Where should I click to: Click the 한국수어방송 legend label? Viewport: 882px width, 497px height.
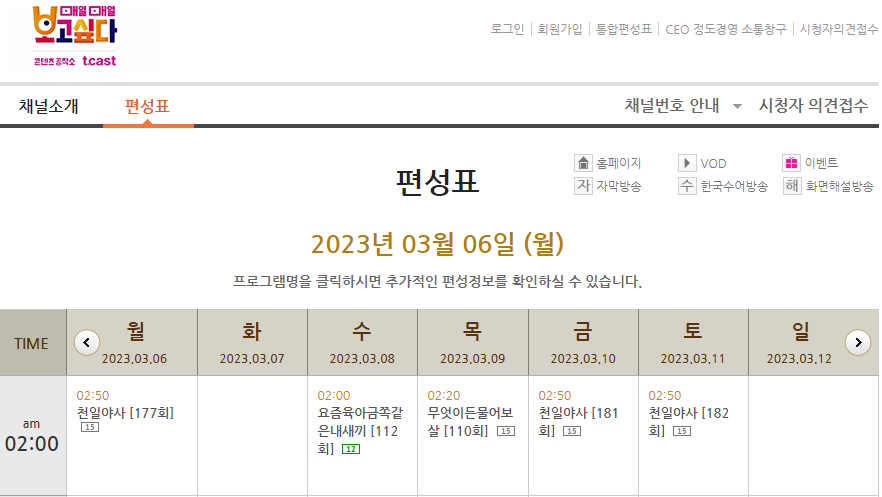coord(734,186)
